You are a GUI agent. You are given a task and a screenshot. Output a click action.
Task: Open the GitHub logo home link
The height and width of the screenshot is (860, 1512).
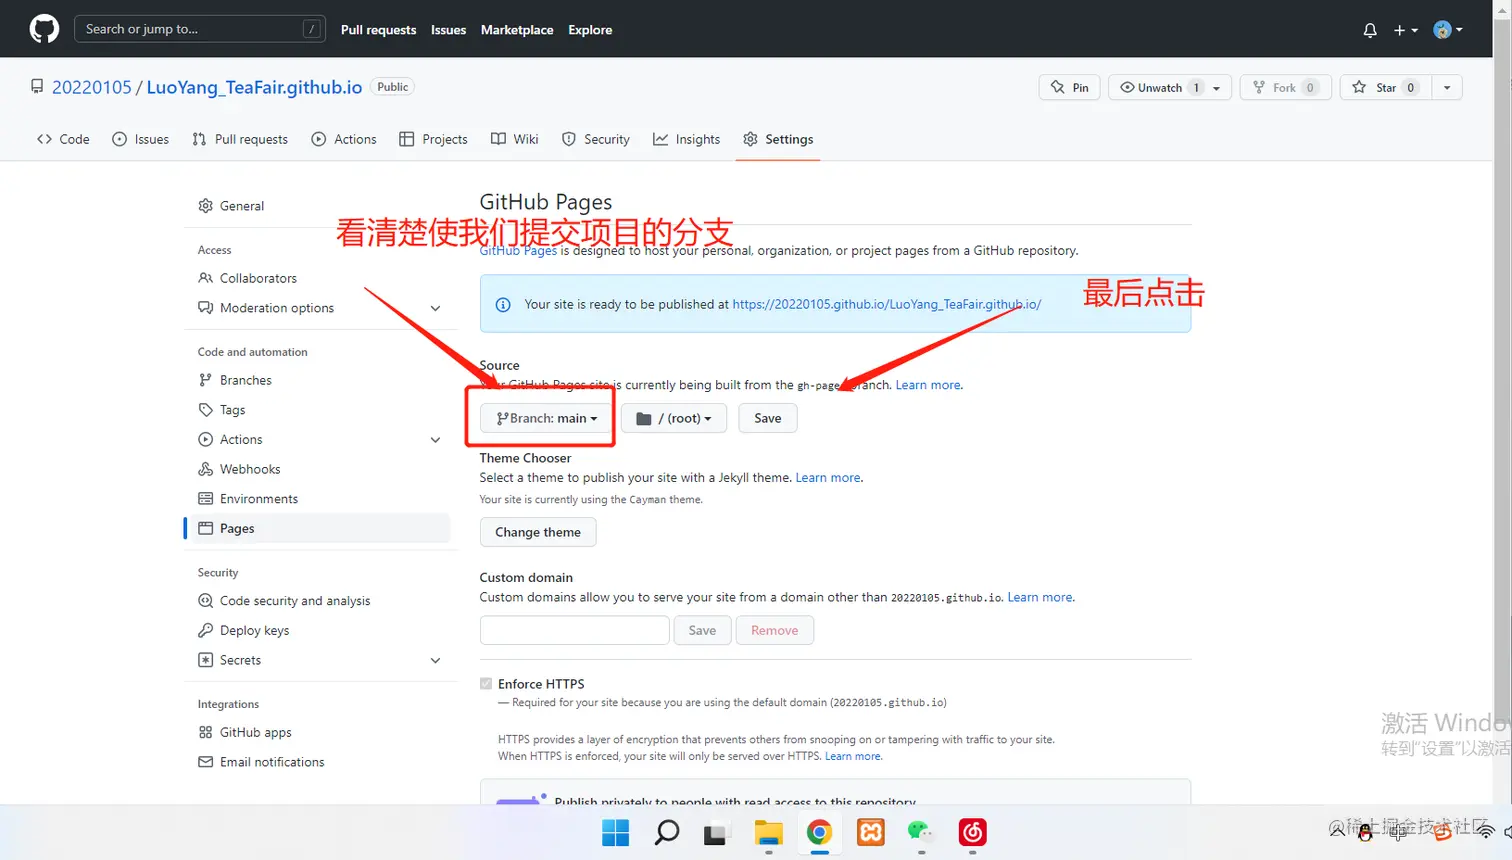(x=44, y=29)
